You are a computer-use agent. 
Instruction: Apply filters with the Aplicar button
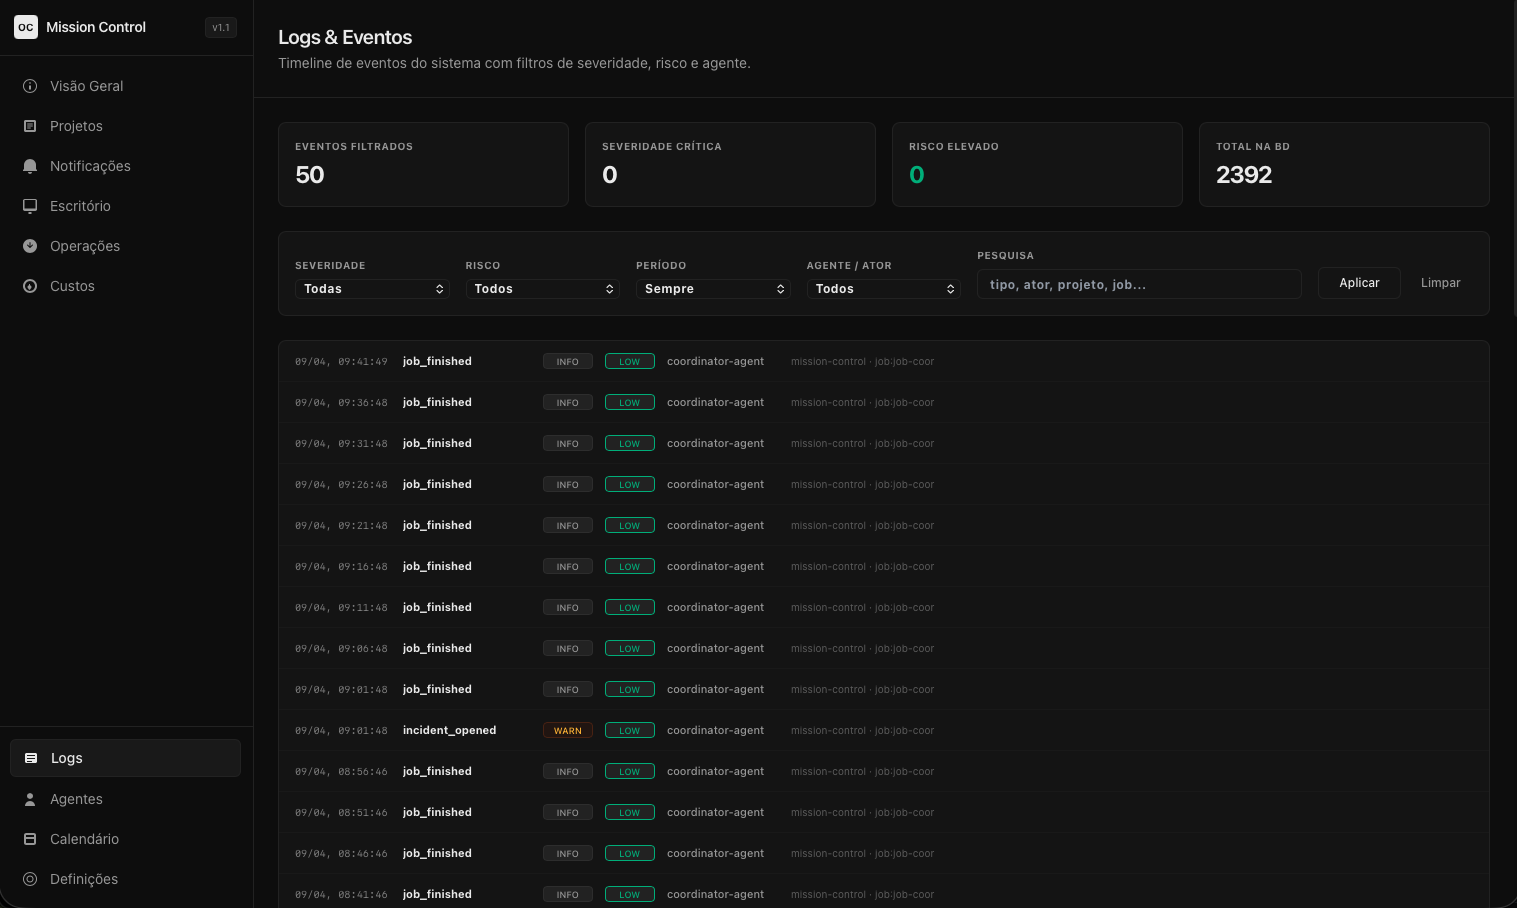tap(1359, 283)
